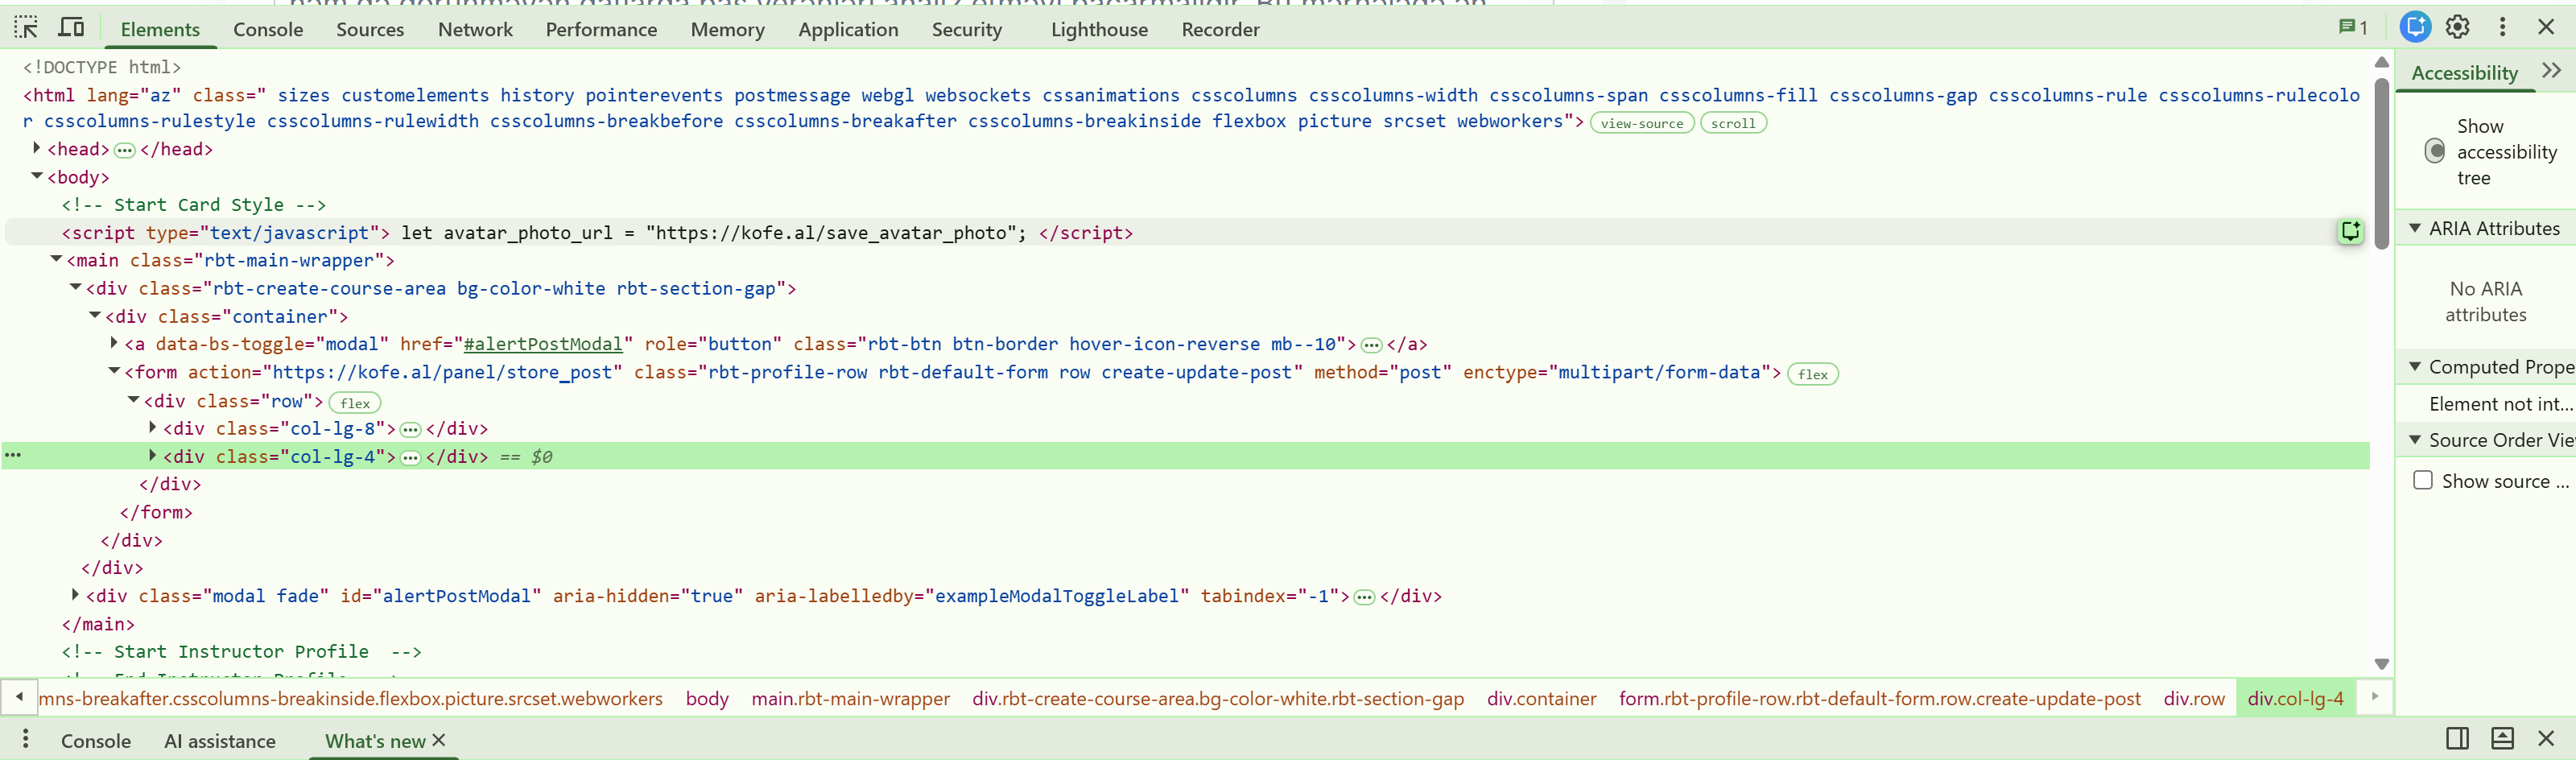
Task: Select body in breadcrumb bar
Action: coord(707,698)
